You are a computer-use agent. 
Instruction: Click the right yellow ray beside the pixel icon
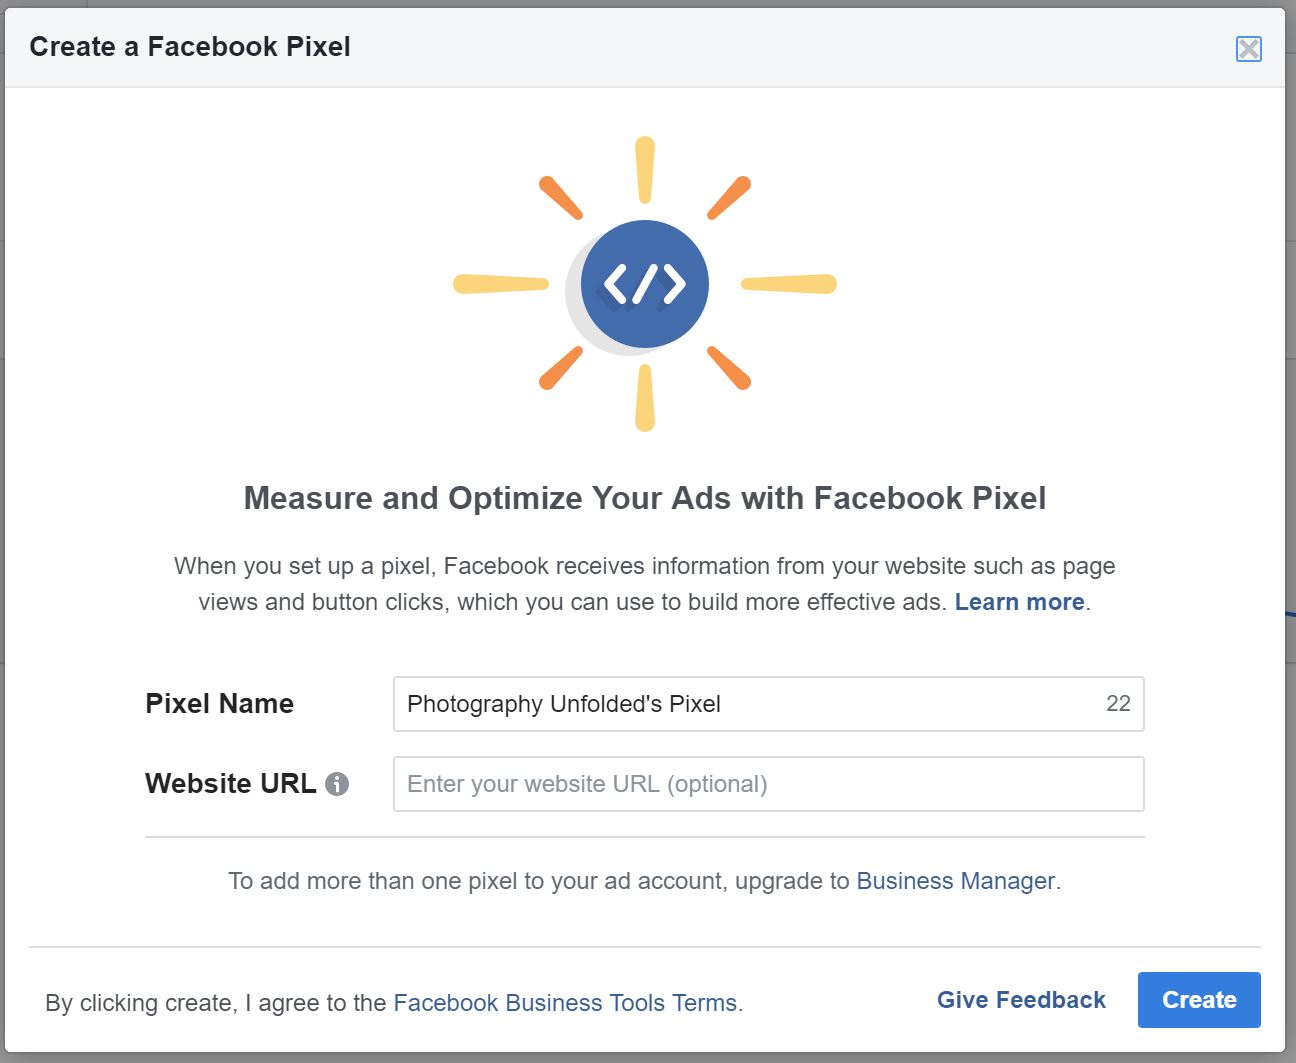(x=789, y=284)
